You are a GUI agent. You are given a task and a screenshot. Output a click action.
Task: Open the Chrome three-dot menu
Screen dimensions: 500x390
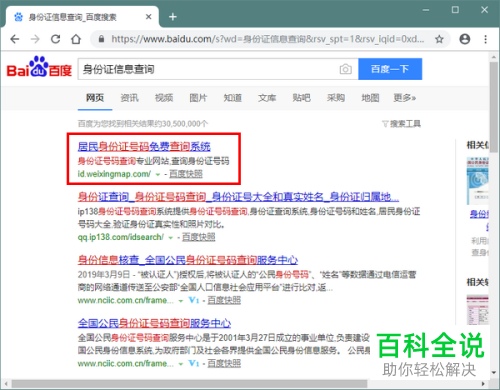click(x=485, y=39)
